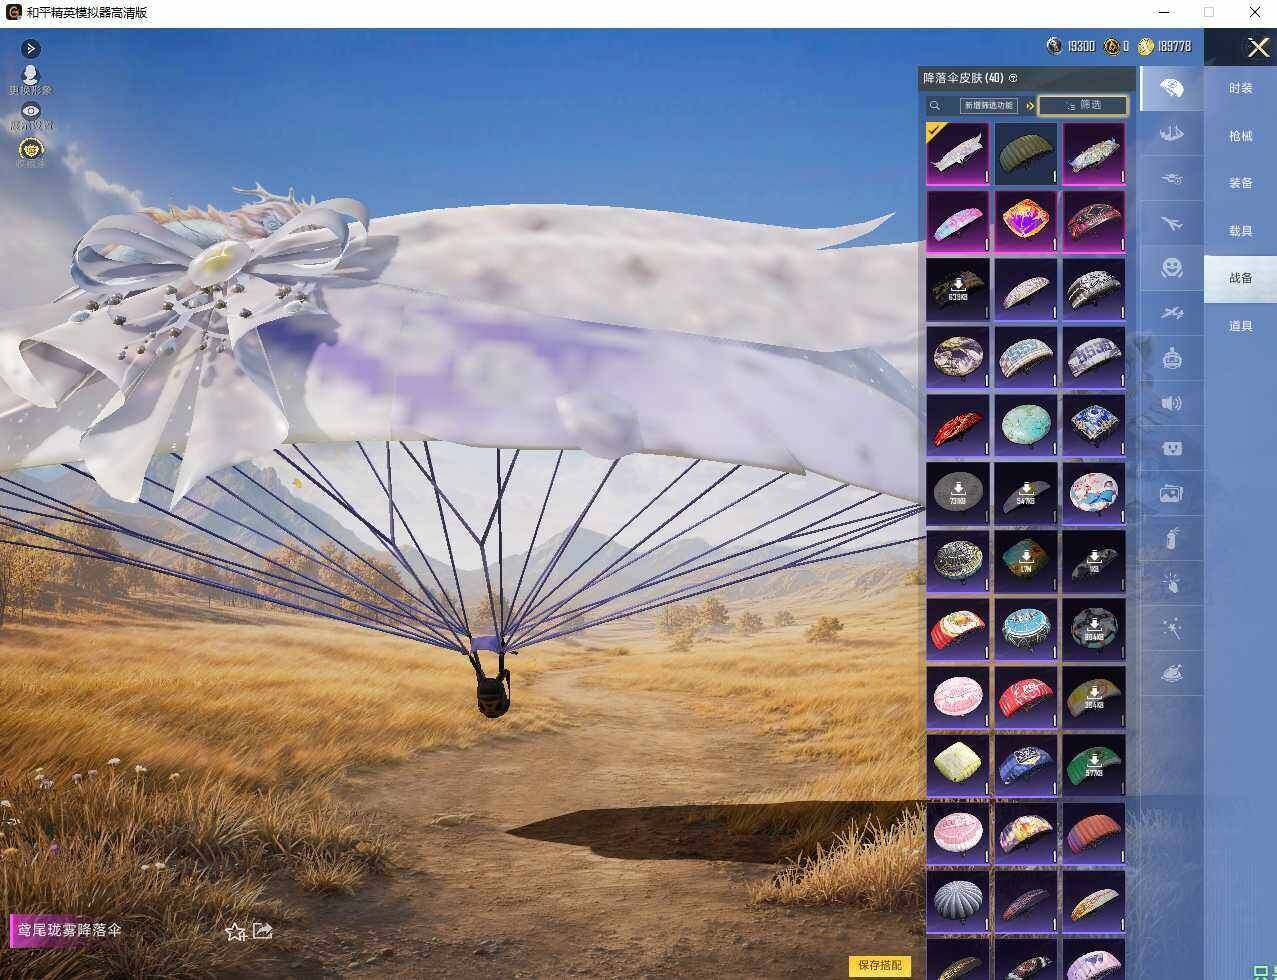The width and height of the screenshot is (1277, 980).
Task: Switch to the 载具 tab
Action: (1240, 230)
